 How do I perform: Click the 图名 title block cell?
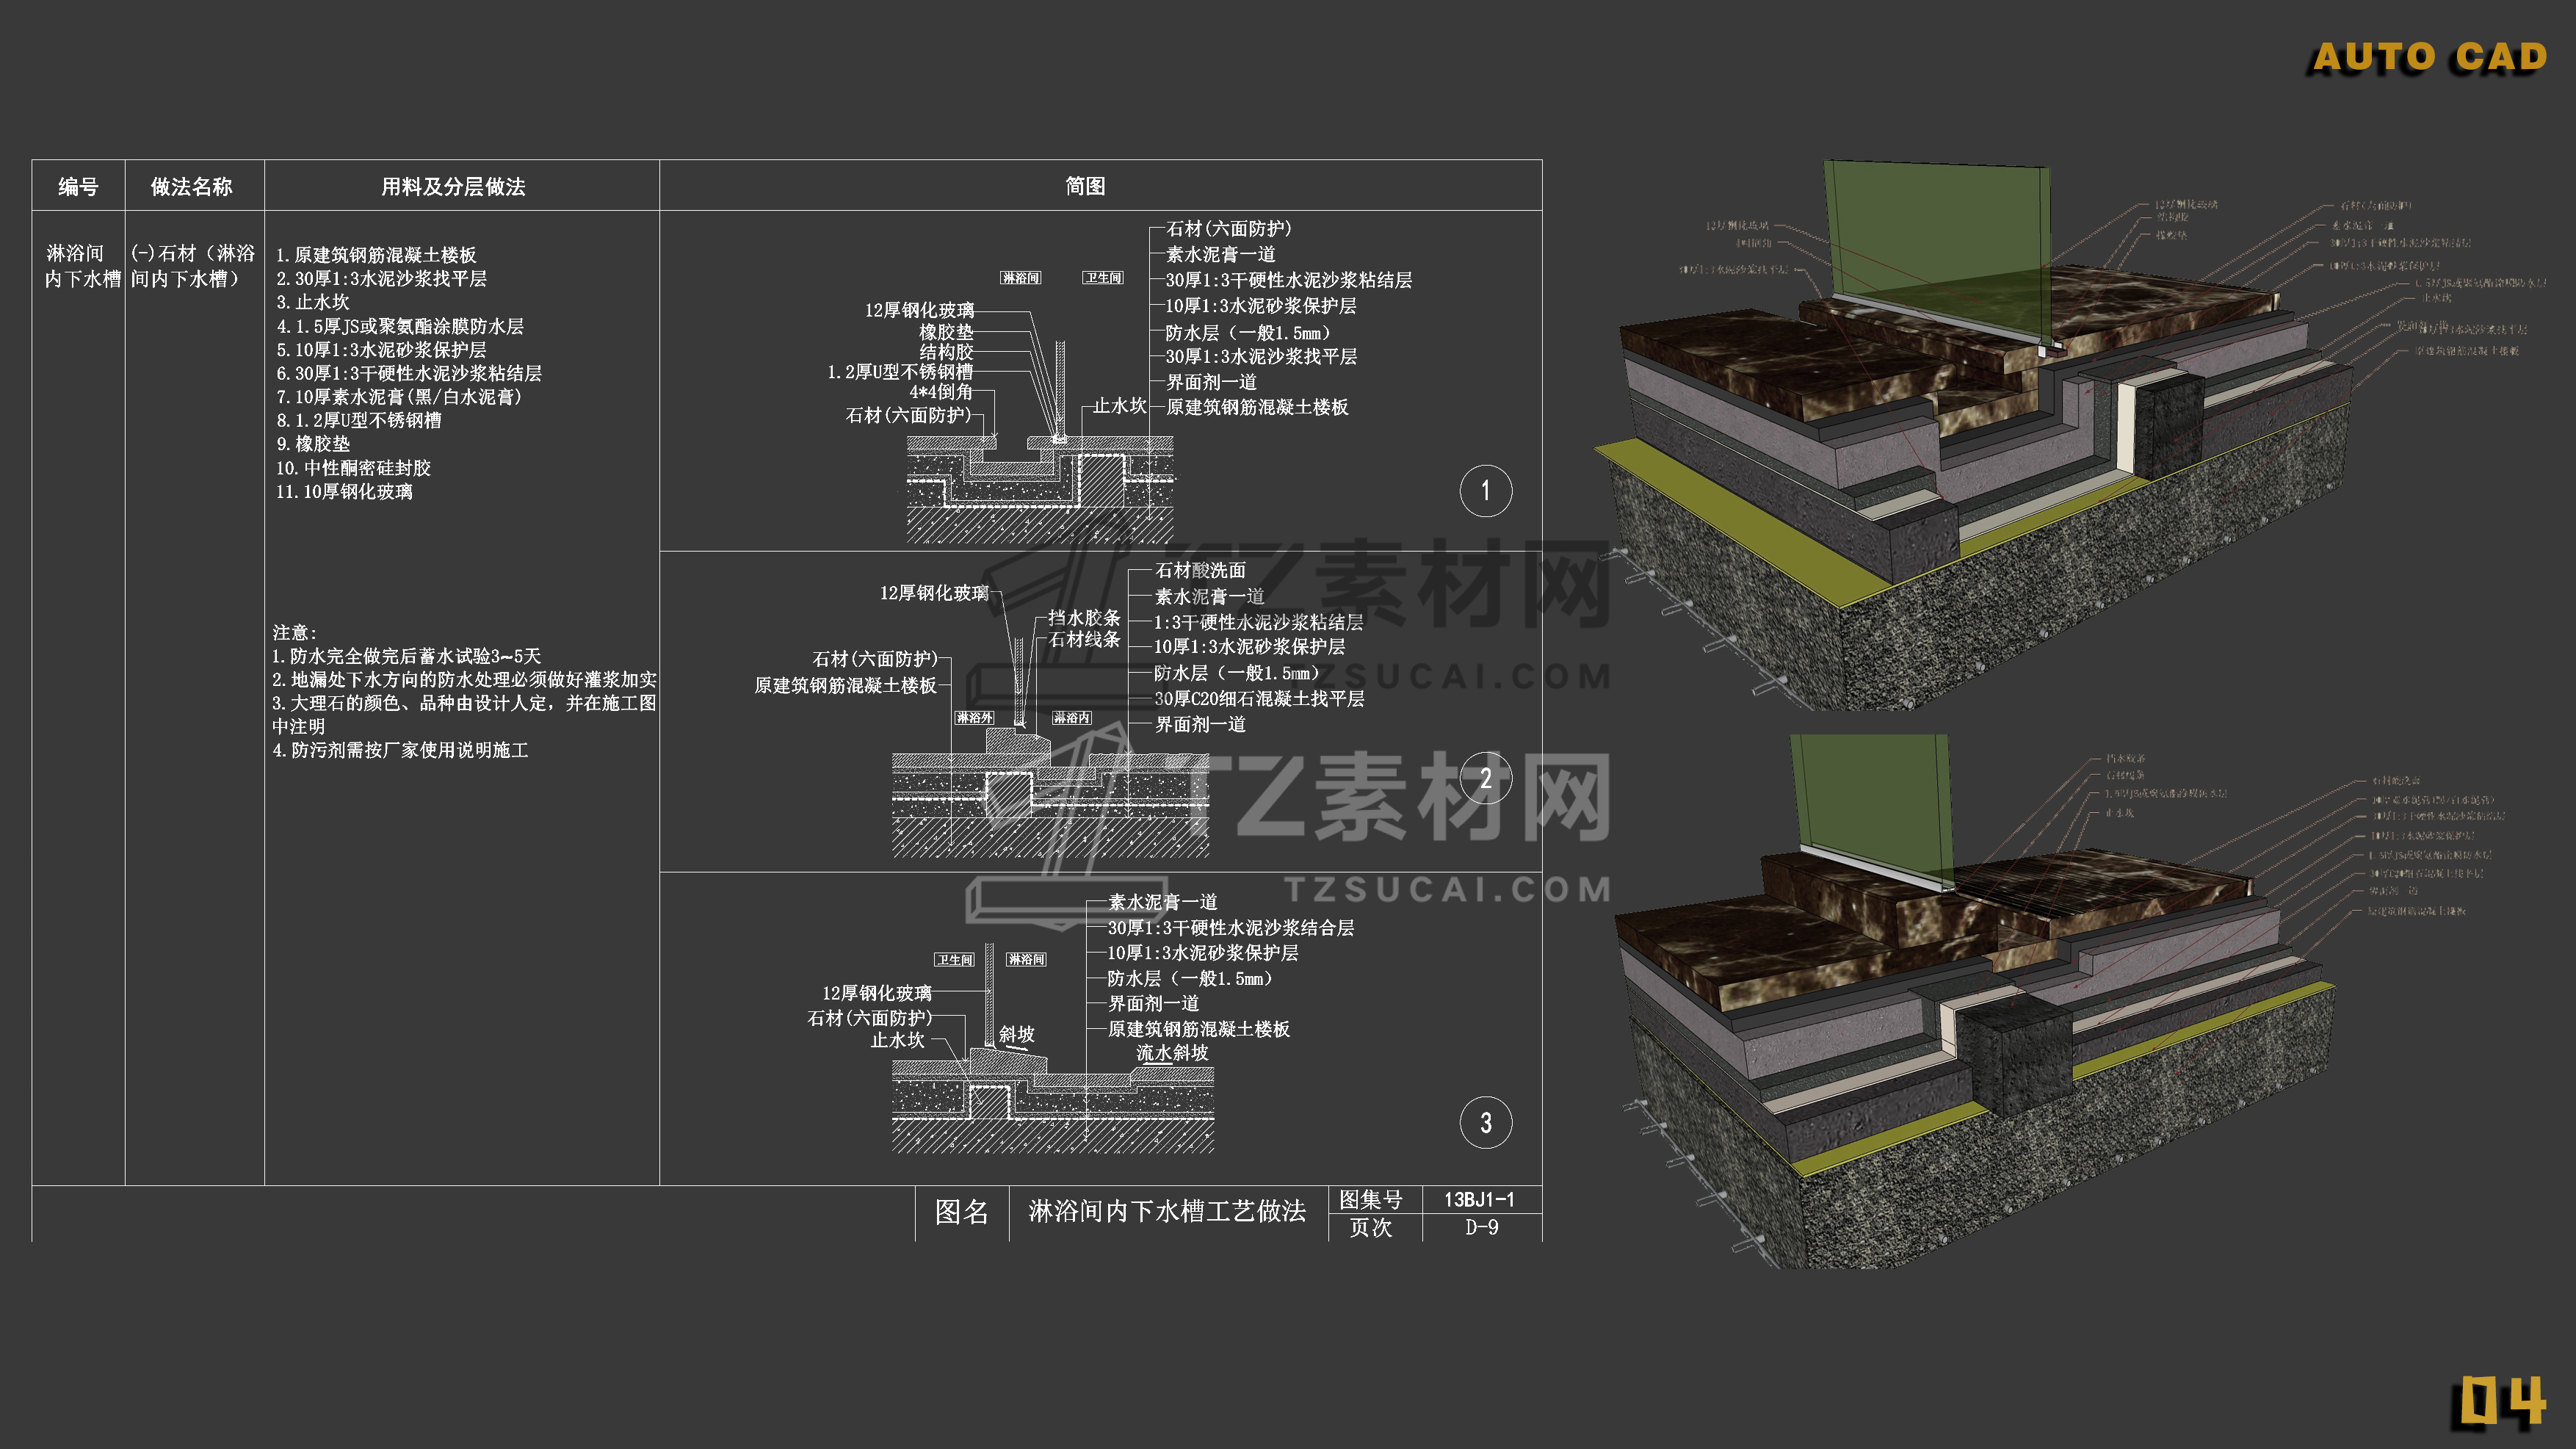(x=961, y=1212)
